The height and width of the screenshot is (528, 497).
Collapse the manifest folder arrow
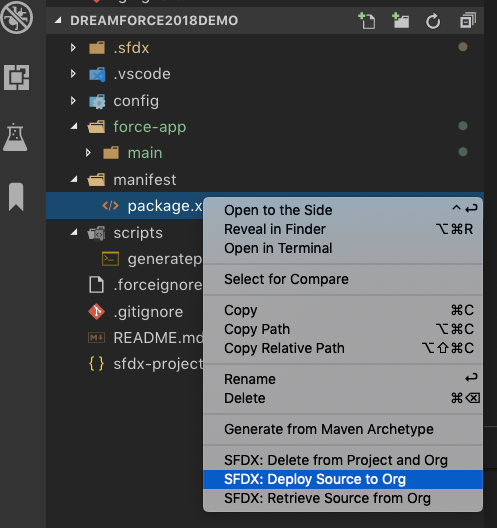(74, 179)
